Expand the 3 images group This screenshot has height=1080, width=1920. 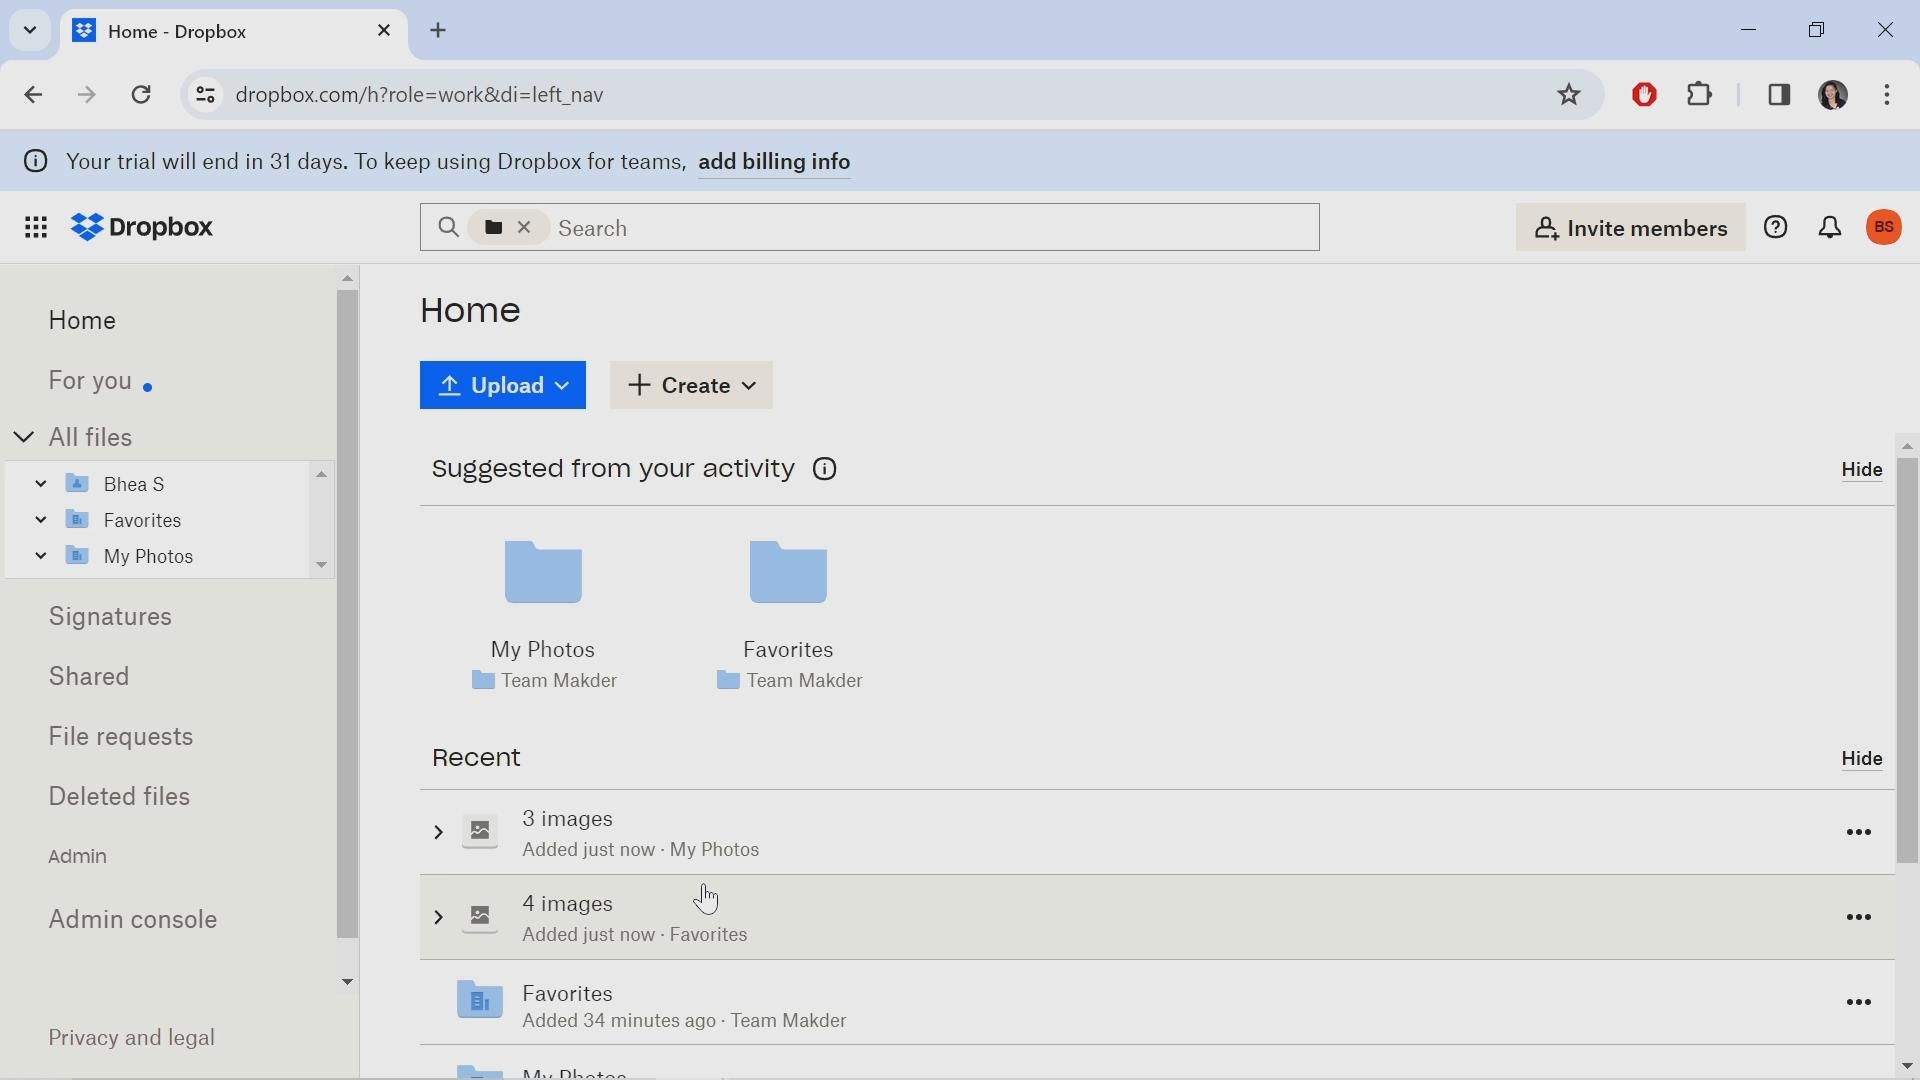click(438, 834)
